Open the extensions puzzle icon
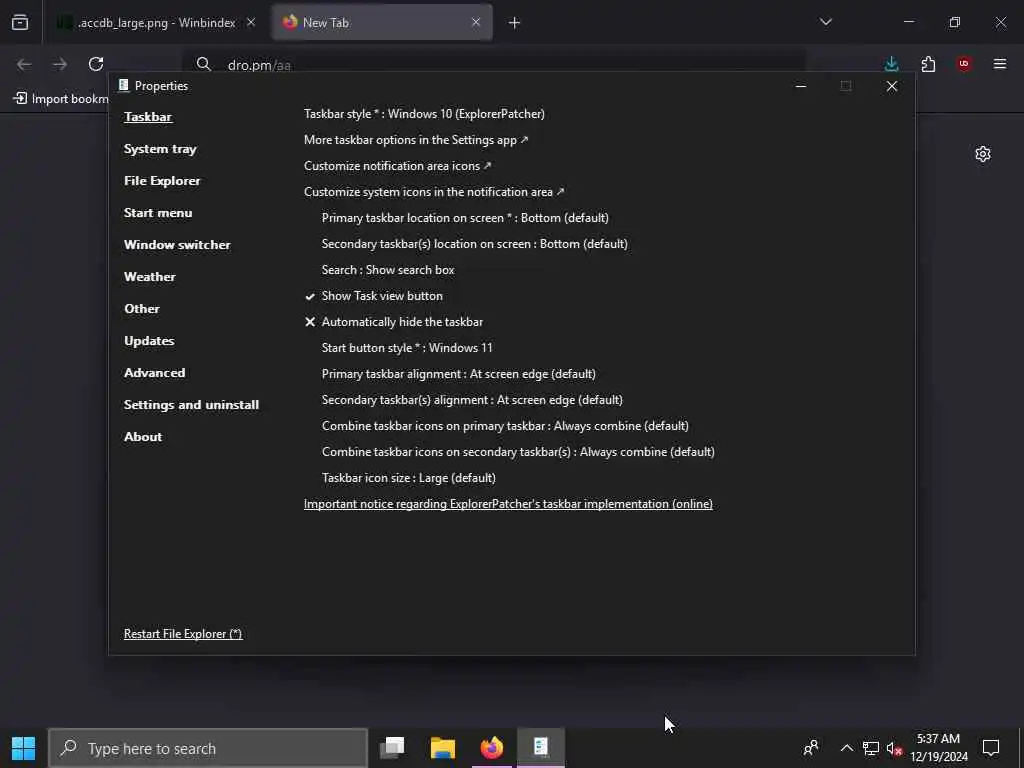 928,64
